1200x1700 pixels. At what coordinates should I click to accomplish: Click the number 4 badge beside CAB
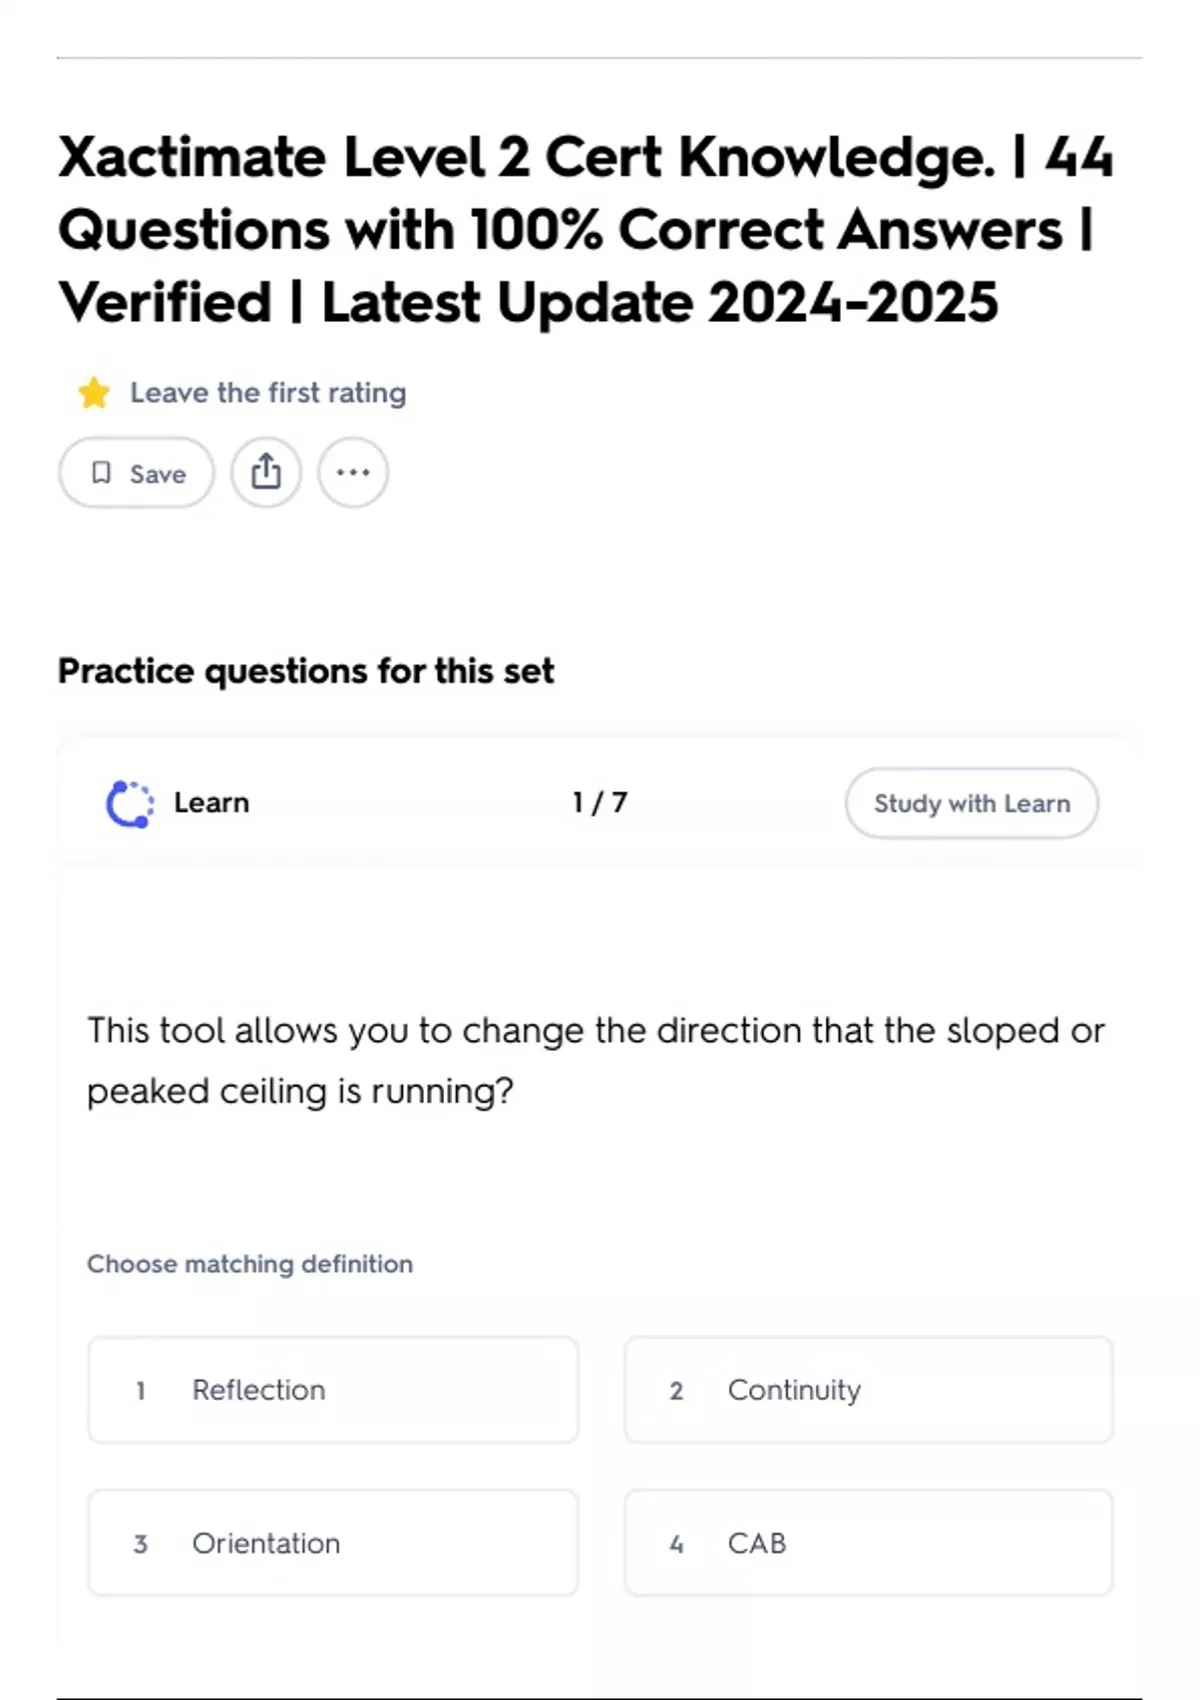click(676, 1544)
